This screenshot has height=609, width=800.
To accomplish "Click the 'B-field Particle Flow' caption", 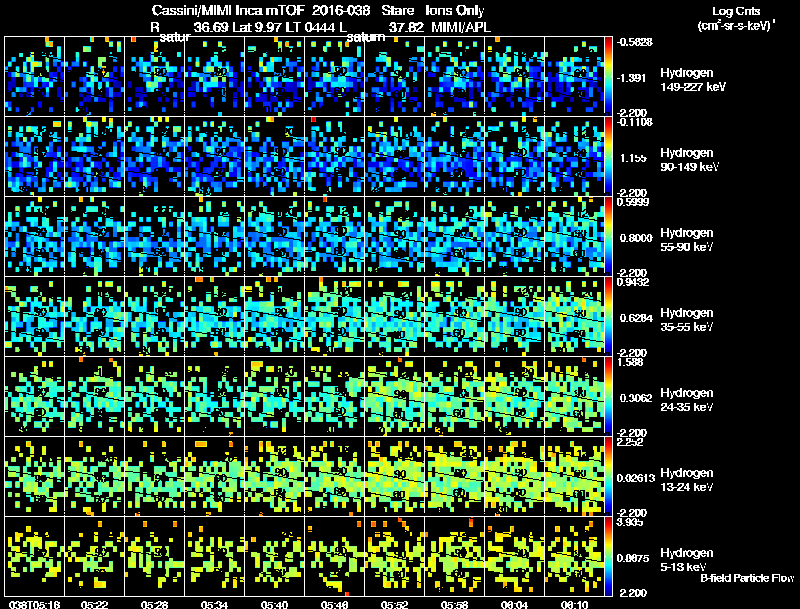I will 747,578.
